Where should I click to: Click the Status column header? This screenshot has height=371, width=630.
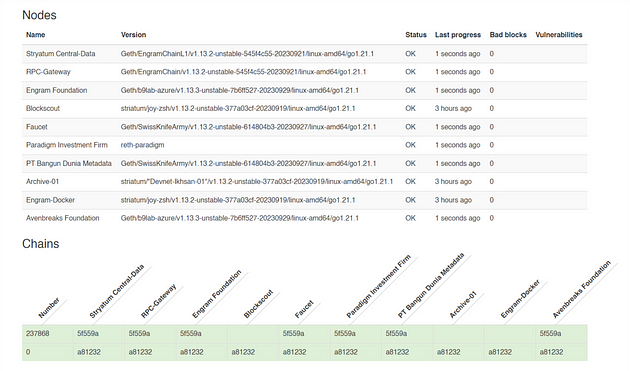coord(416,35)
